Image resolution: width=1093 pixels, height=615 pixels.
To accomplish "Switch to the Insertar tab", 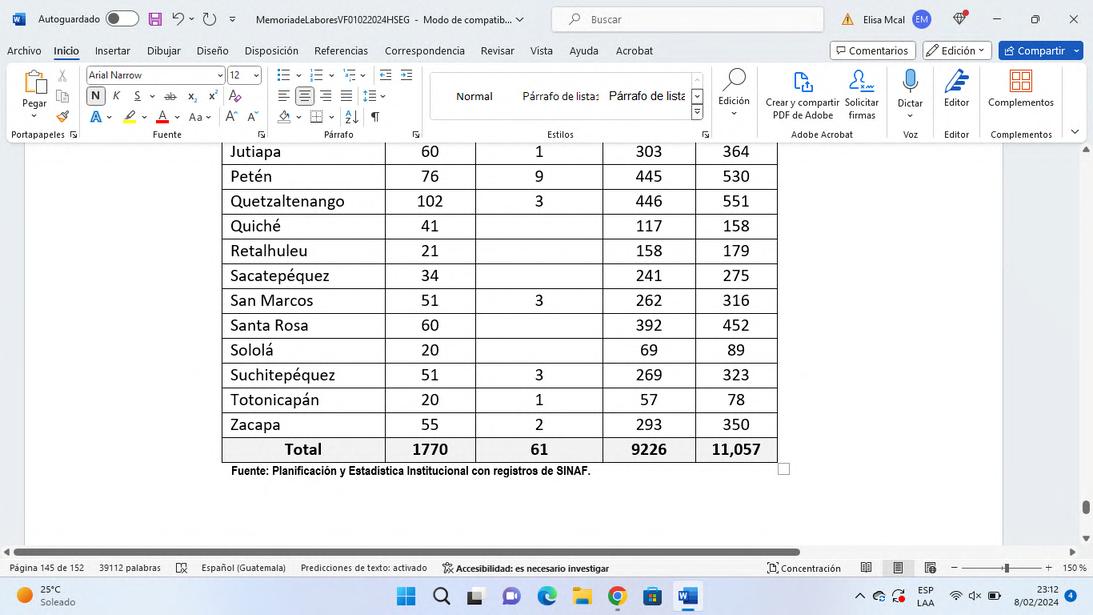I will 112,51.
